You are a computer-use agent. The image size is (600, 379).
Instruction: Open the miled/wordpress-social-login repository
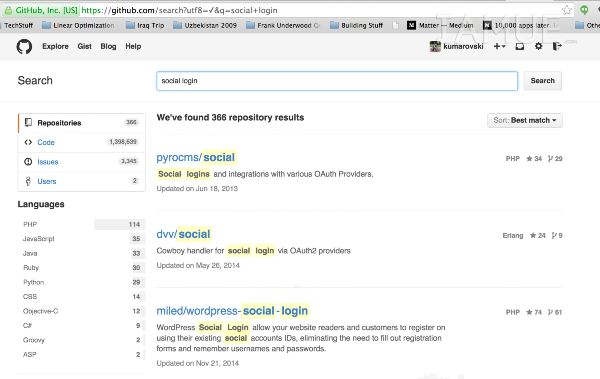(232, 311)
